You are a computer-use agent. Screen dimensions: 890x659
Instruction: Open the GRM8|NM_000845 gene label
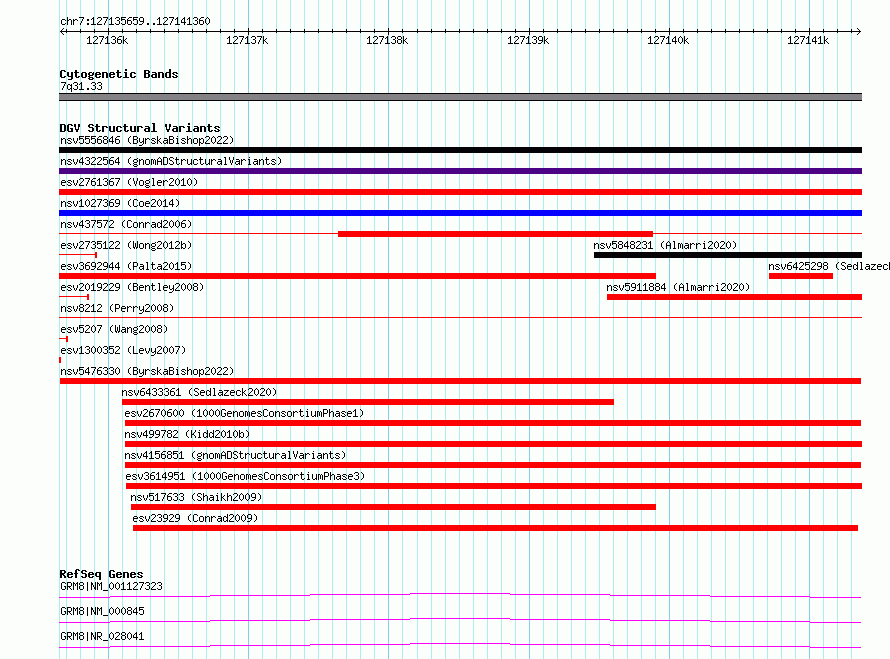coord(102,611)
